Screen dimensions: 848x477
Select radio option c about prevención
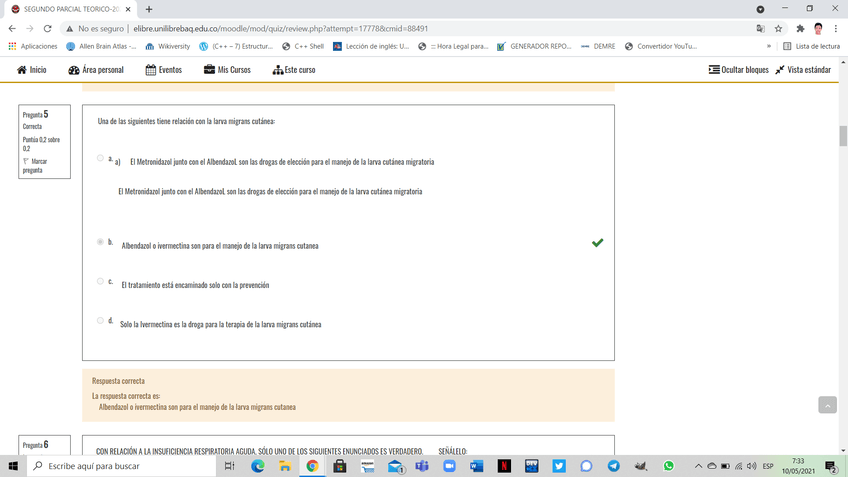100,282
